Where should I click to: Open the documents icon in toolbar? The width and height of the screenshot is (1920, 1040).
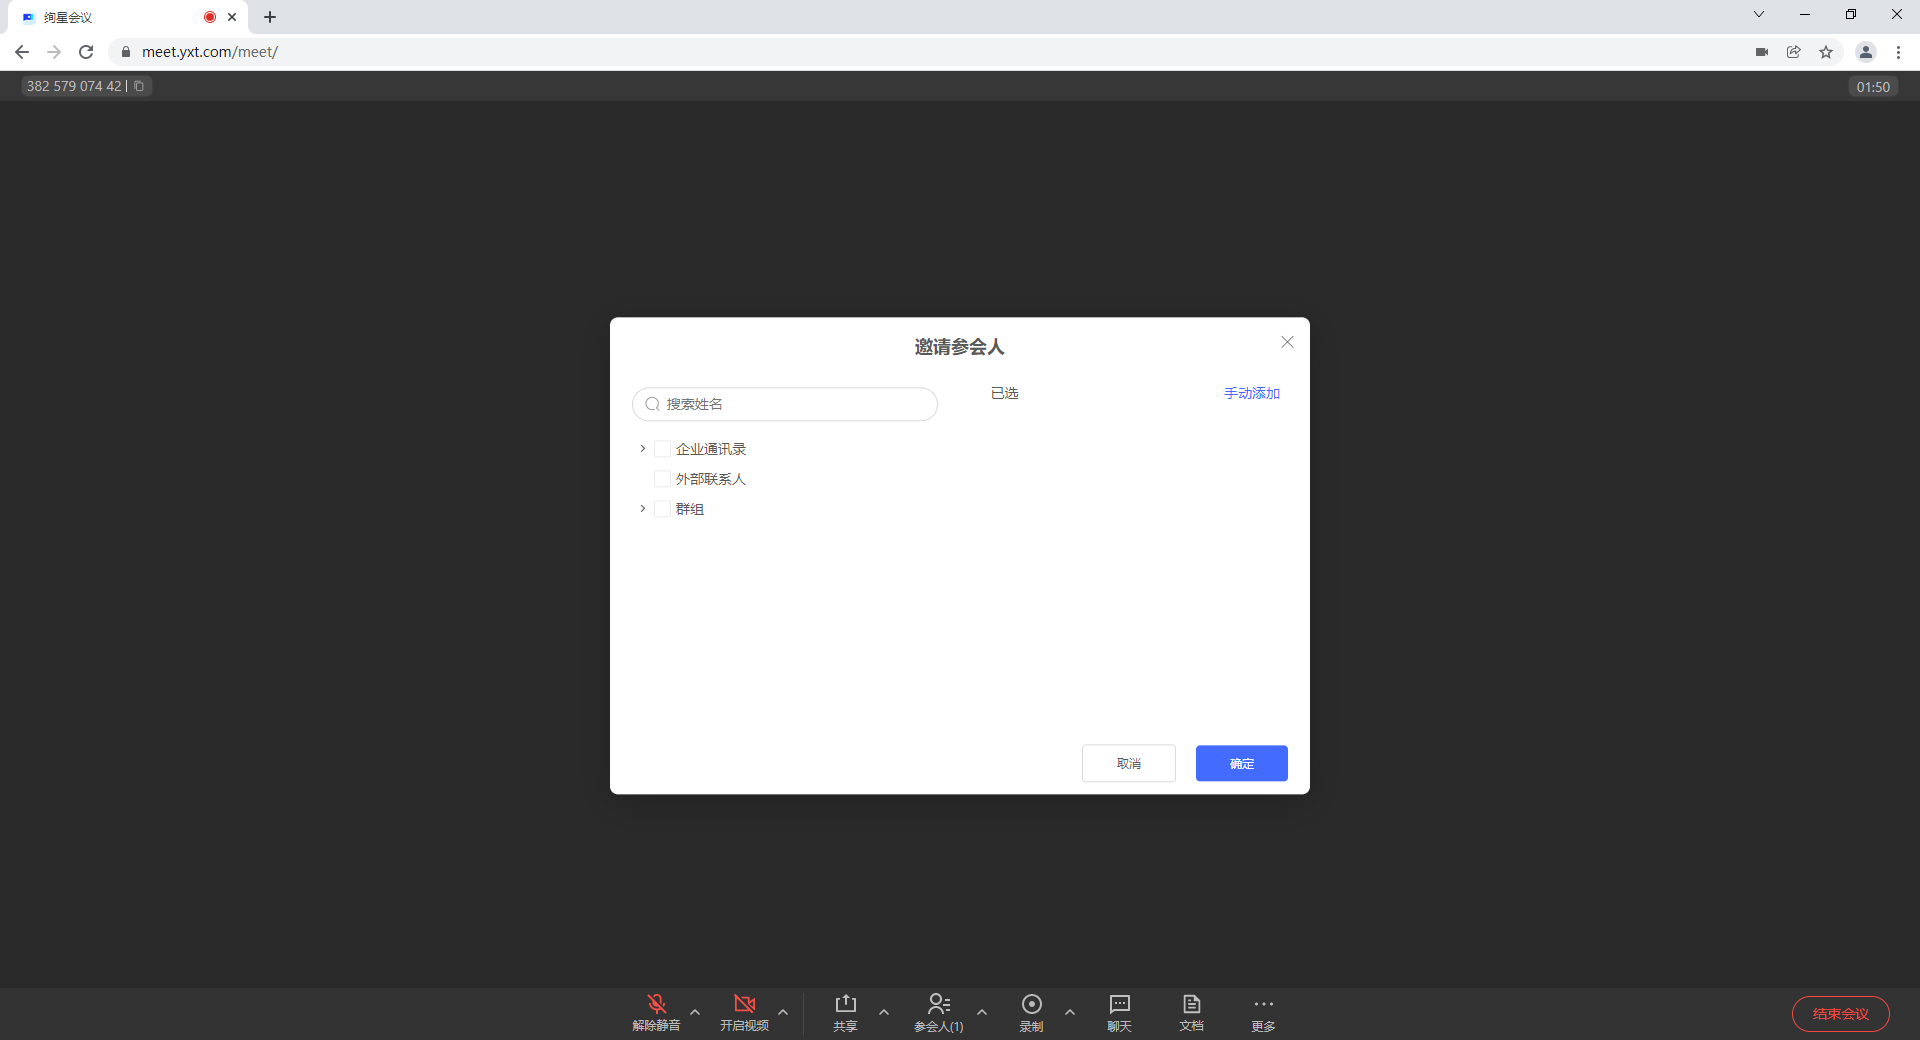pyautogui.click(x=1191, y=1004)
